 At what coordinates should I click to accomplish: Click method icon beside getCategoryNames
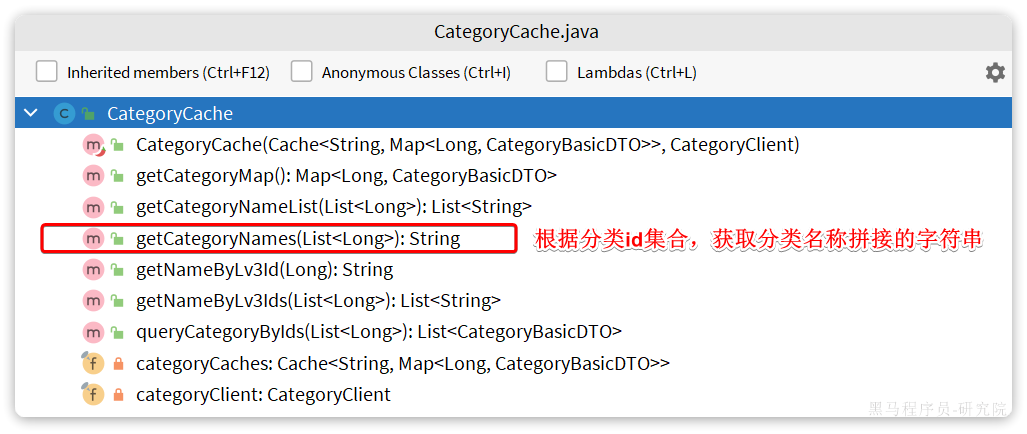click(x=94, y=239)
